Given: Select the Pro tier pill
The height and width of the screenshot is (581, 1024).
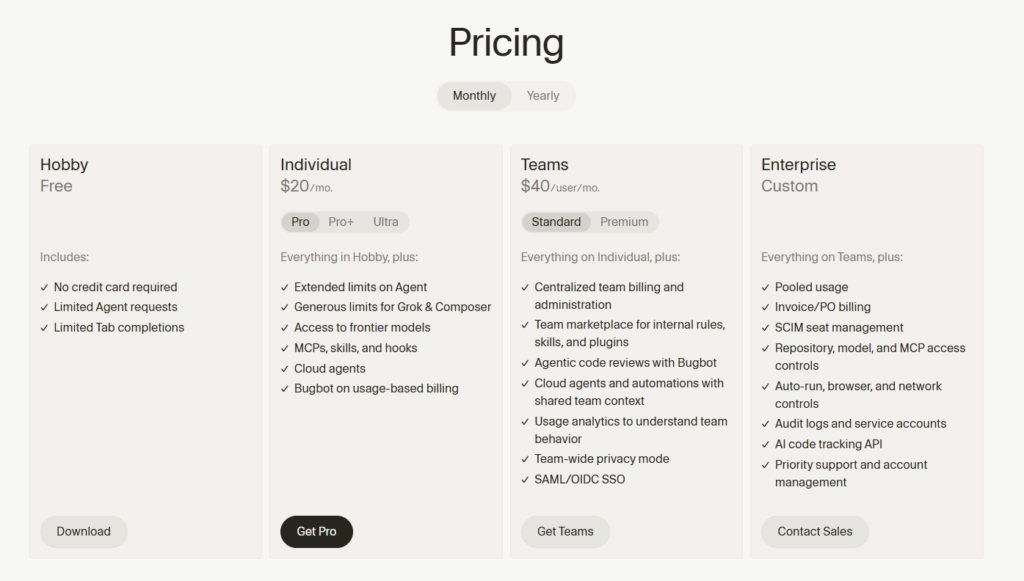Looking at the screenshot, I should pos(300,222).
